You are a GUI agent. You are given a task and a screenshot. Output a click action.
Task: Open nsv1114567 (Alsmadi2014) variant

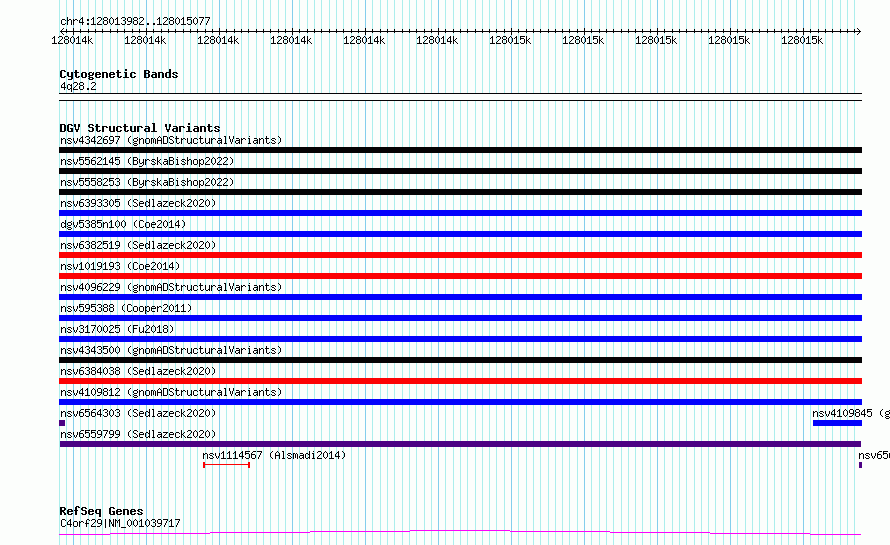pos(274,455)
